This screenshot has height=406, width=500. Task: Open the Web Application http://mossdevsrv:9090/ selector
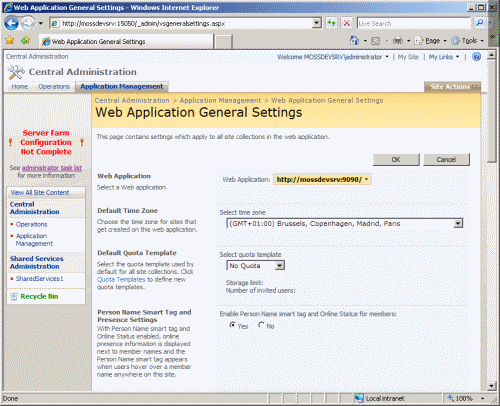[322, 179]
